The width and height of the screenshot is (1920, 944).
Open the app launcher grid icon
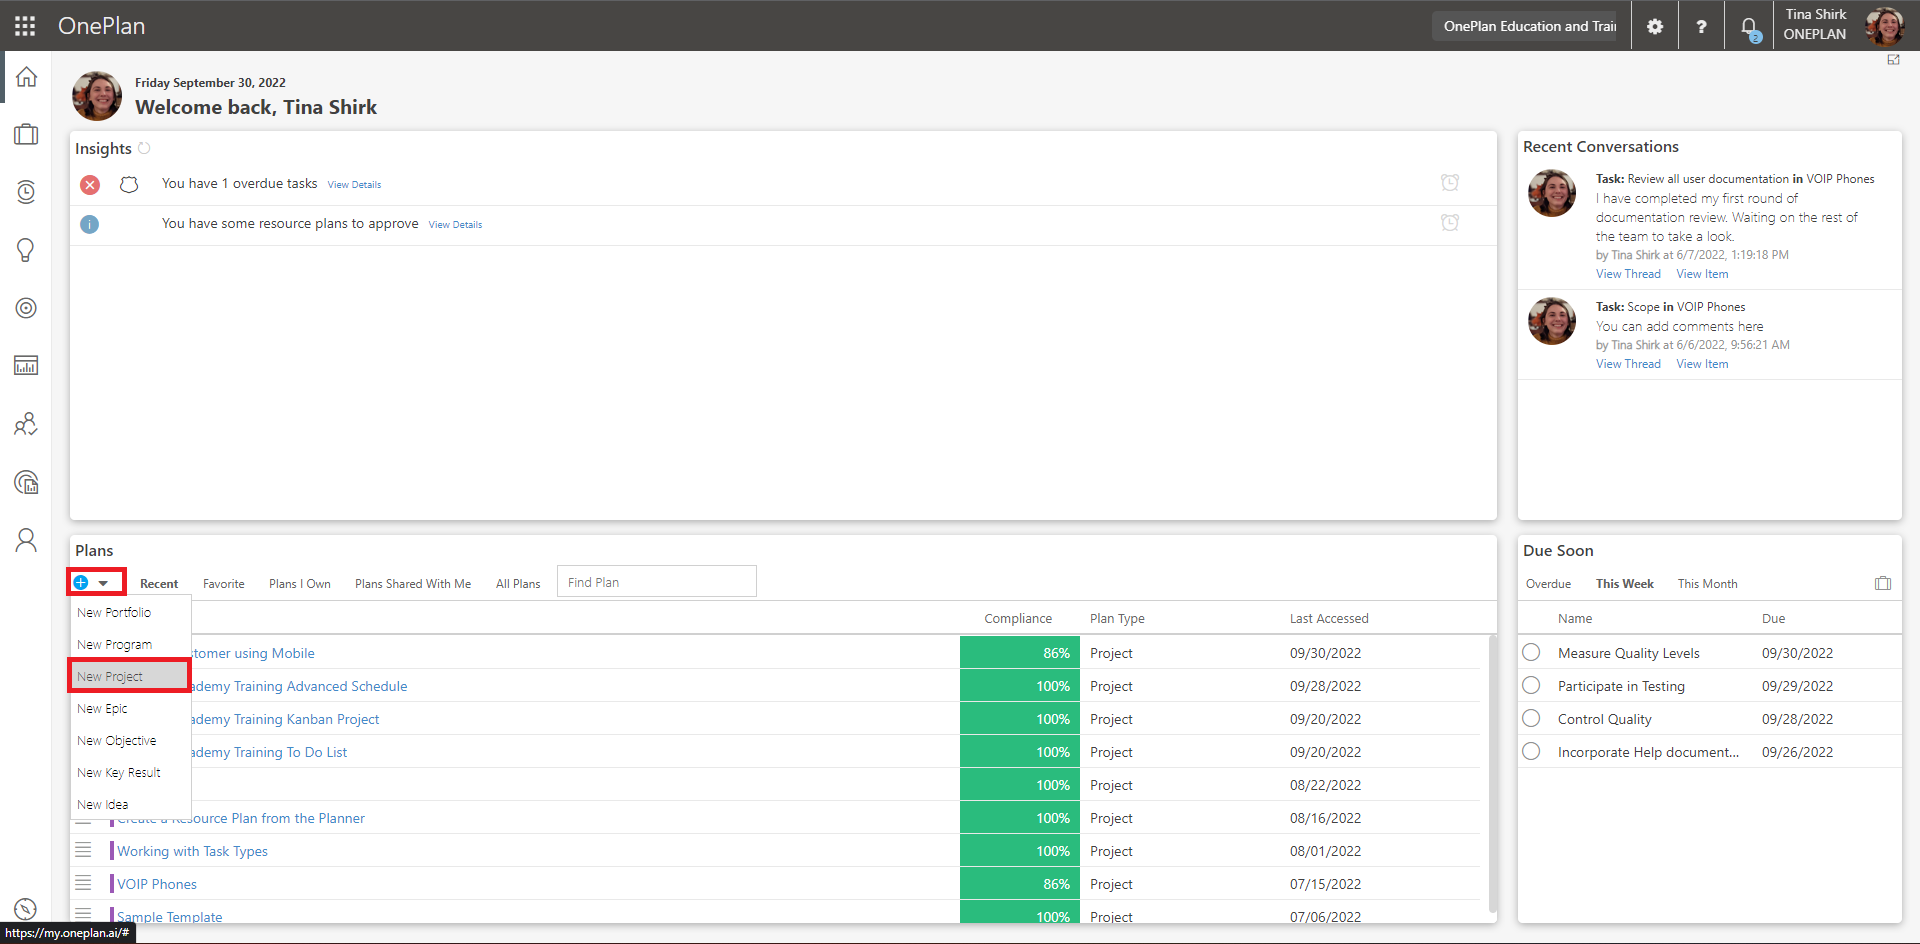coord(25,26)
